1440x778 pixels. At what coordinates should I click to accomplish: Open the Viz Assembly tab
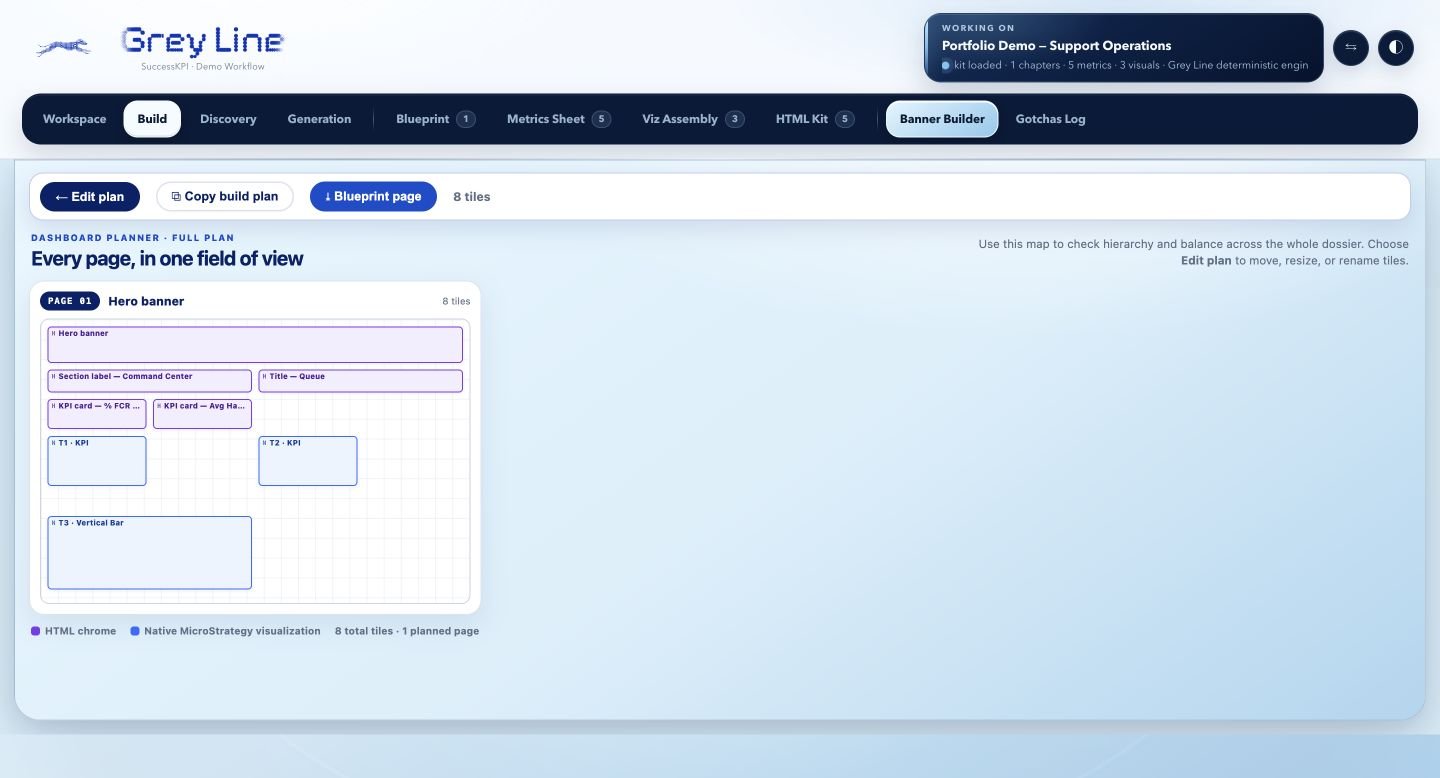tap(692, 119)
